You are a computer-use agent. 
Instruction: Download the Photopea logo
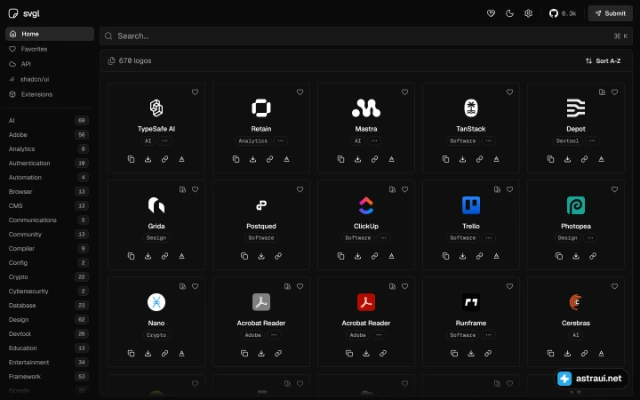pyautogui.click(x=576, y=256)
